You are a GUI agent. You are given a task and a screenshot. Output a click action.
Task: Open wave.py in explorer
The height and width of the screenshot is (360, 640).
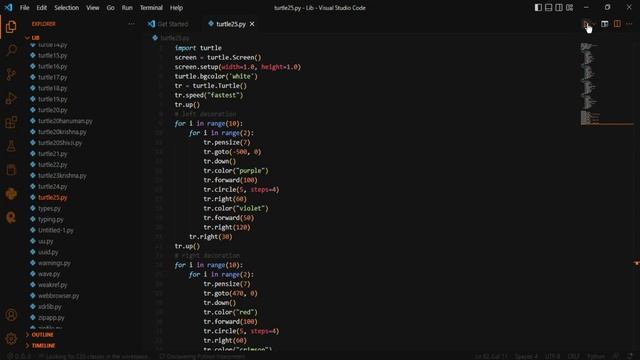point(49,274)
